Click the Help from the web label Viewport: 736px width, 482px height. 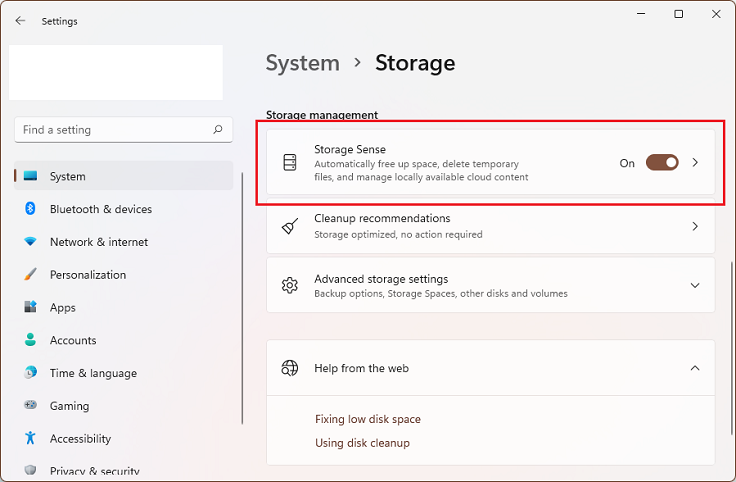pos(361,368)
